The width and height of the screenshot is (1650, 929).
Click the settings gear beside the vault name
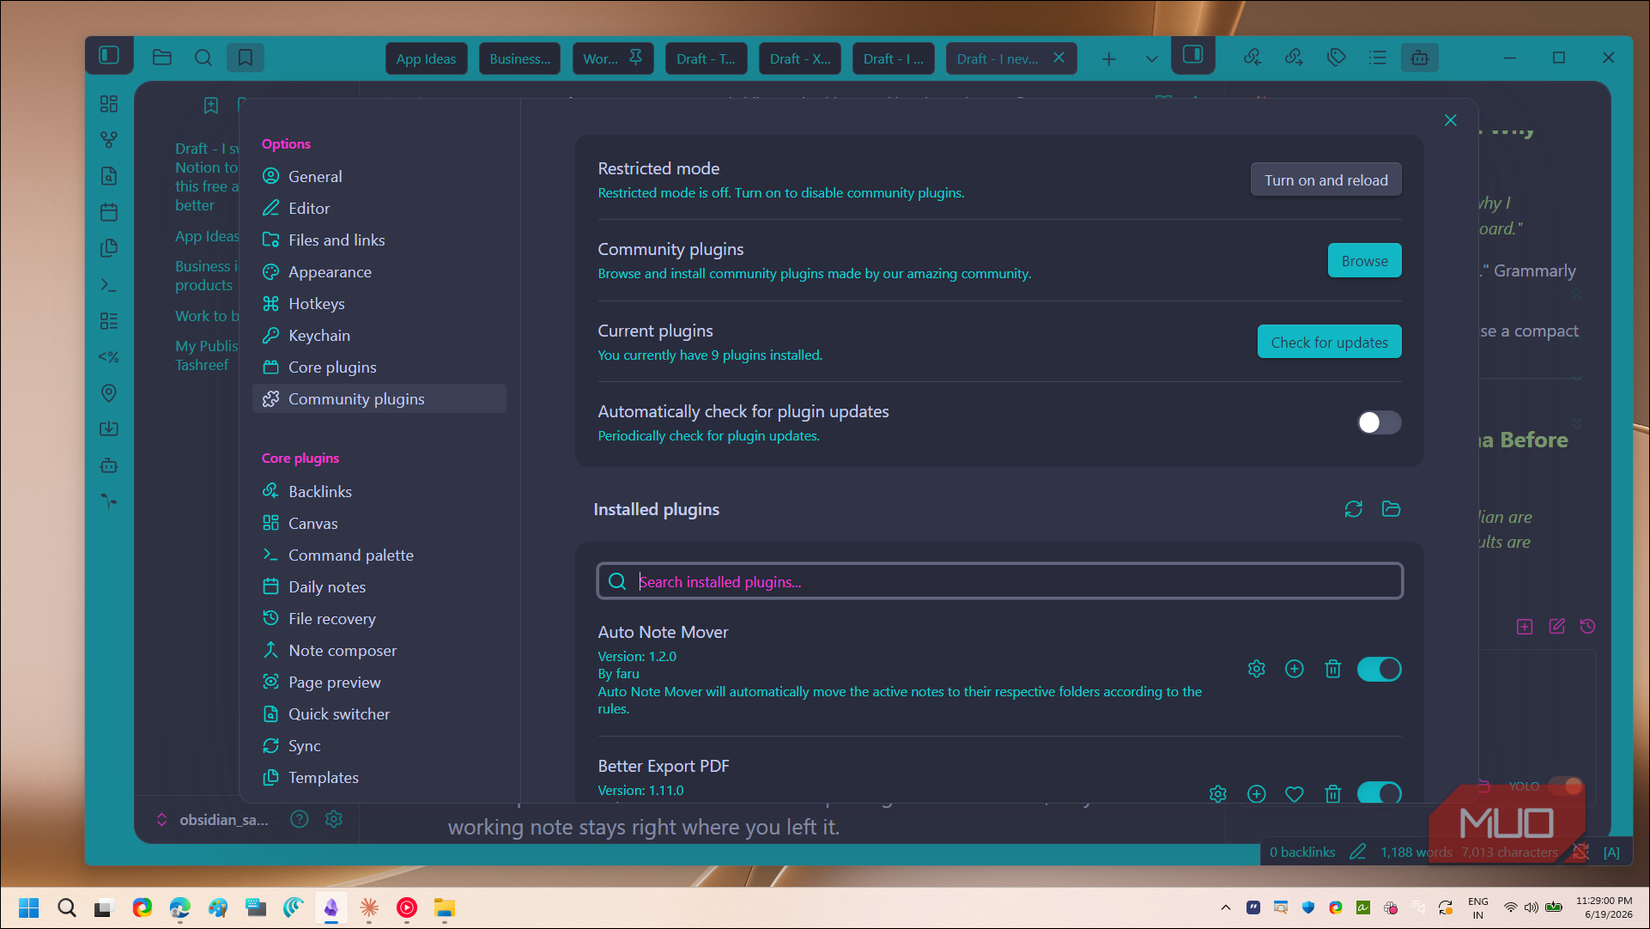[x=334, y=819]
